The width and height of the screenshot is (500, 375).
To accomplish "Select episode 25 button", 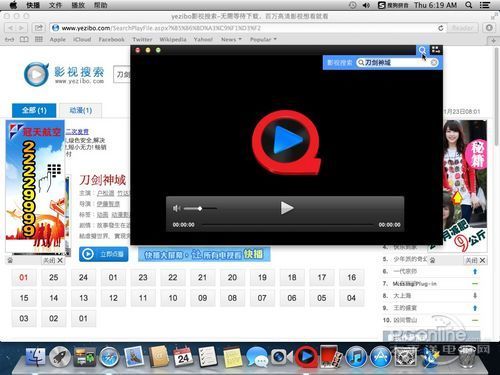I will (54, 277).
